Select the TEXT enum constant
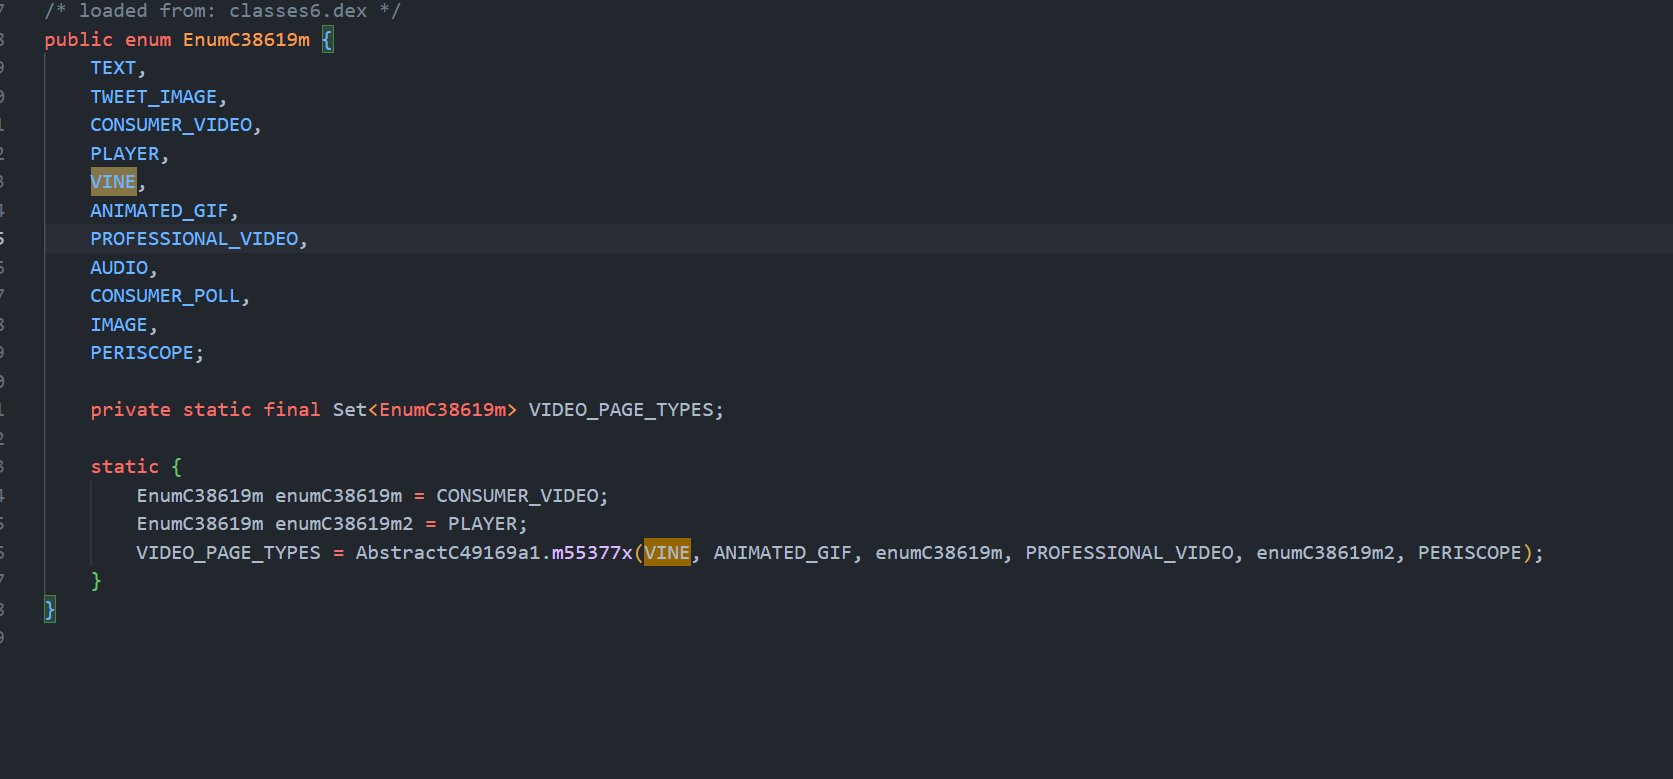This screenshot has height=779, width=1673. [x=113, y=68]
